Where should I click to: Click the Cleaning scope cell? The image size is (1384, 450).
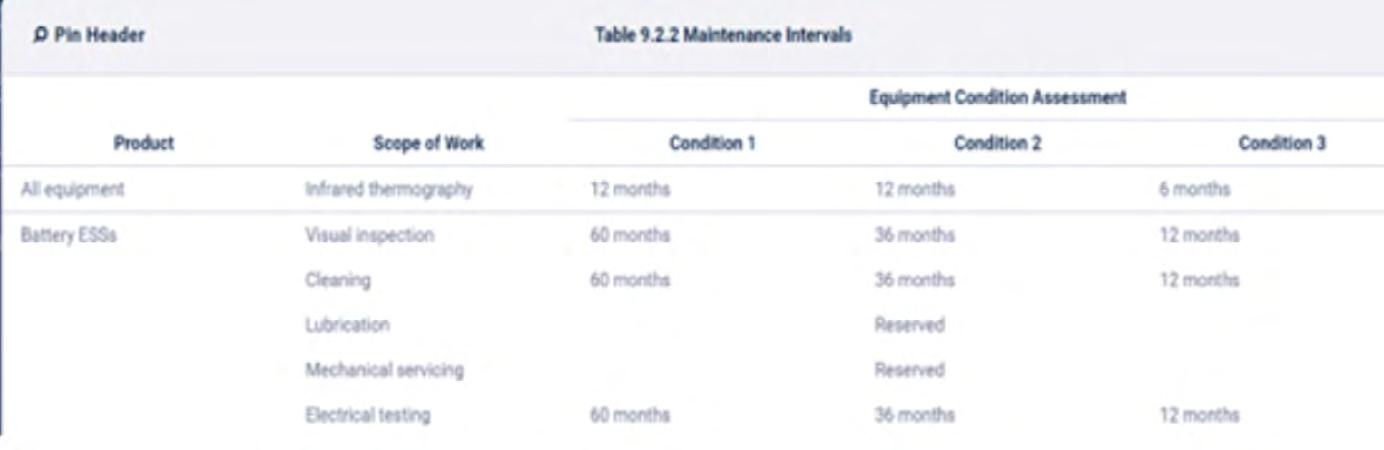point(337,280)
